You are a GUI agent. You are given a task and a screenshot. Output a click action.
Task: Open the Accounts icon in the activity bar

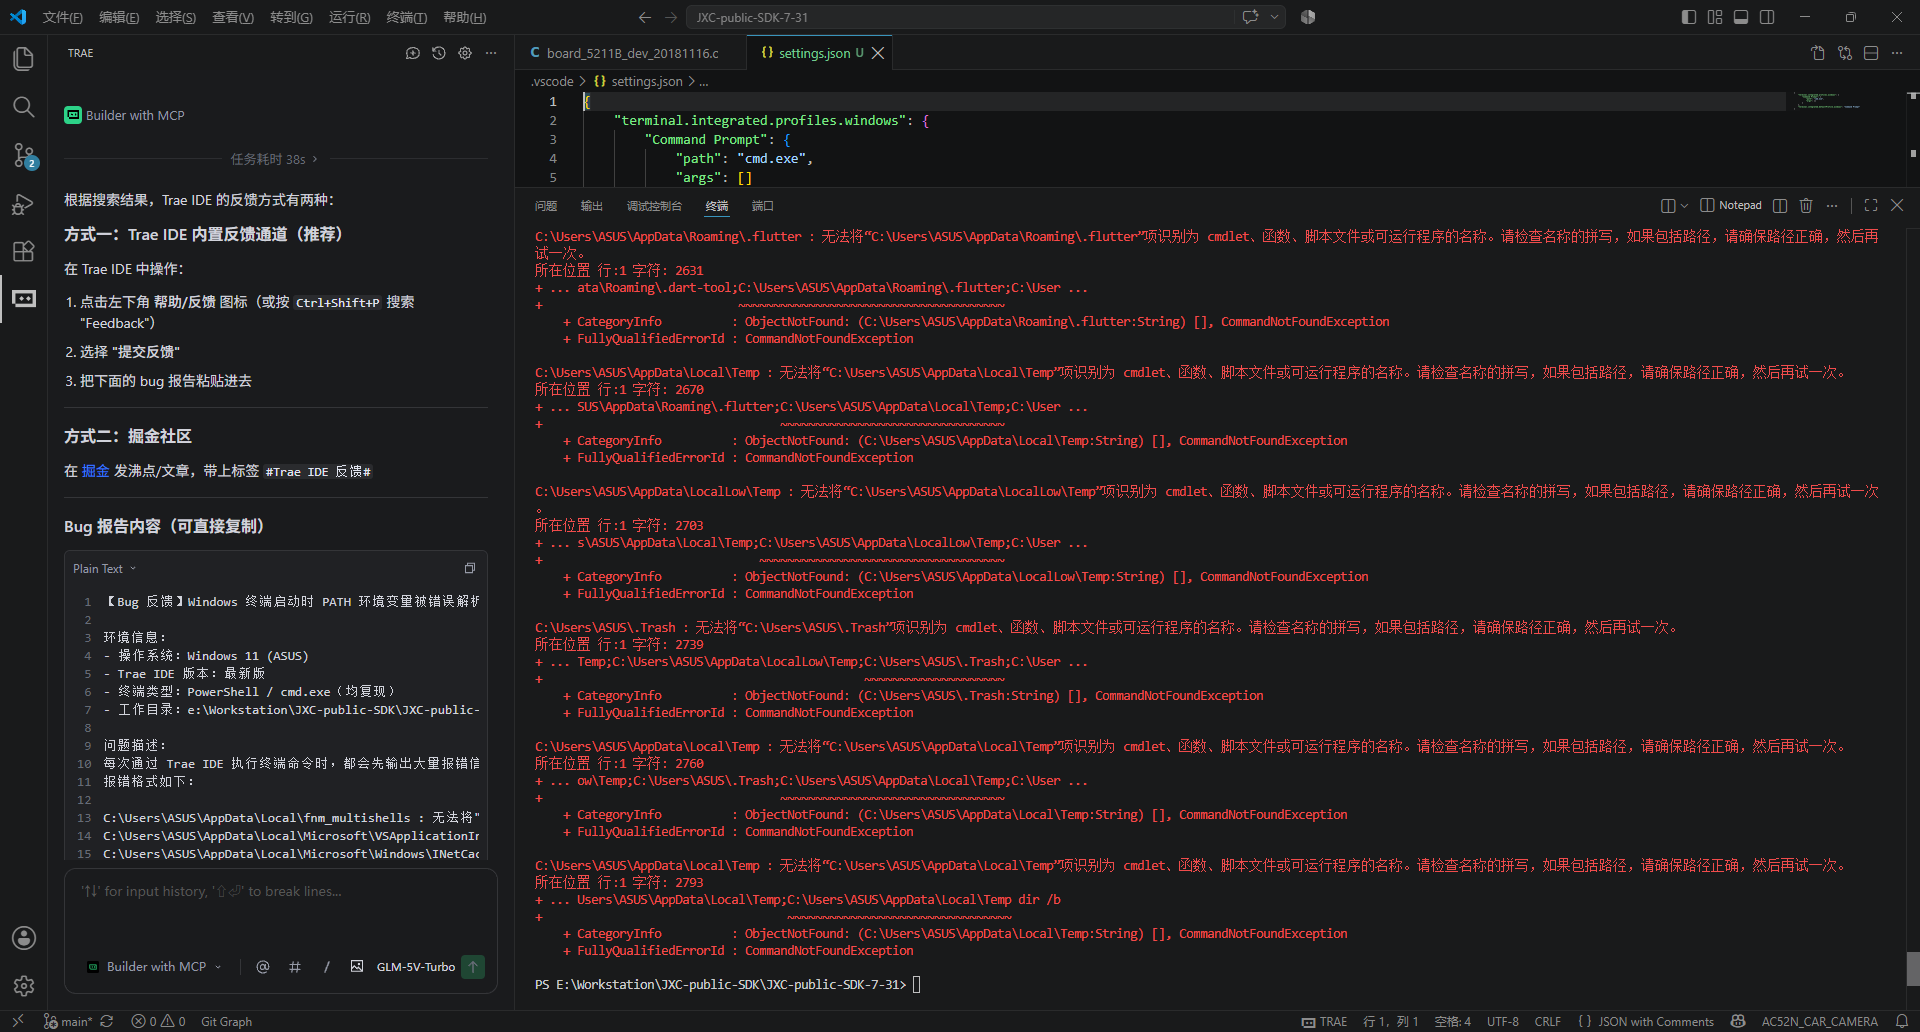(24, 938)
